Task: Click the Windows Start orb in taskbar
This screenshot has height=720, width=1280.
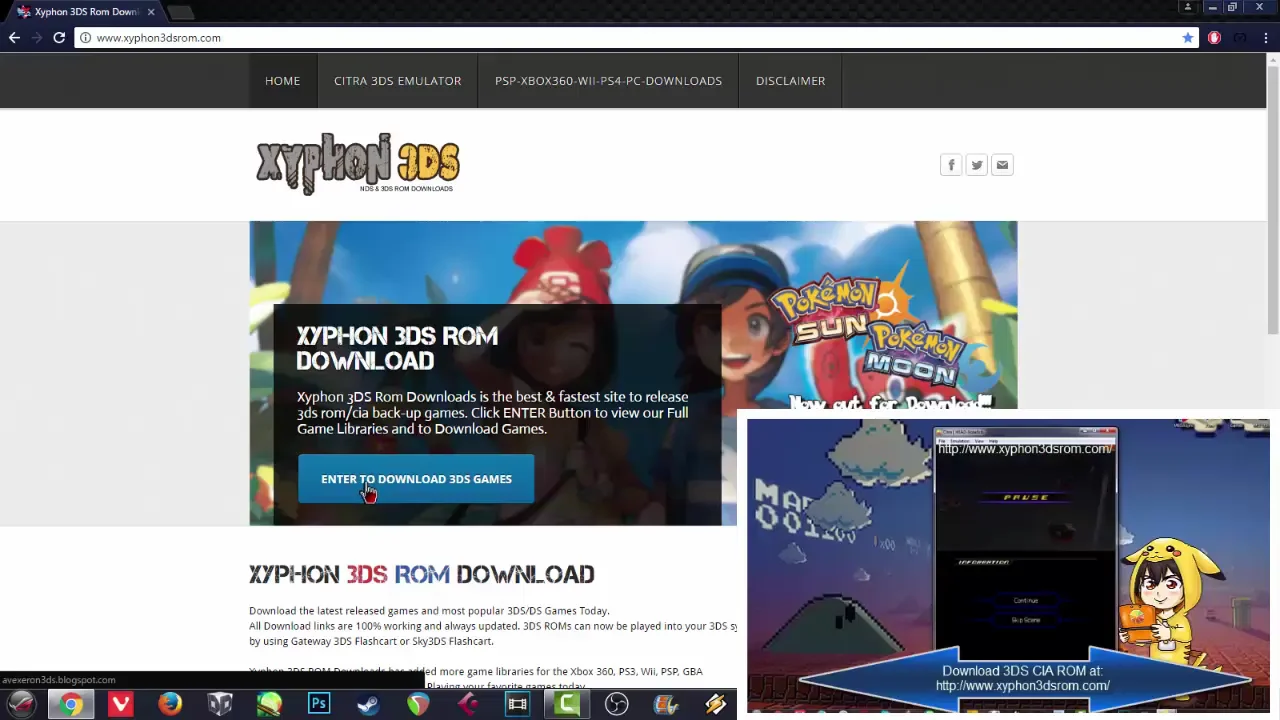Action: point(22,704)
